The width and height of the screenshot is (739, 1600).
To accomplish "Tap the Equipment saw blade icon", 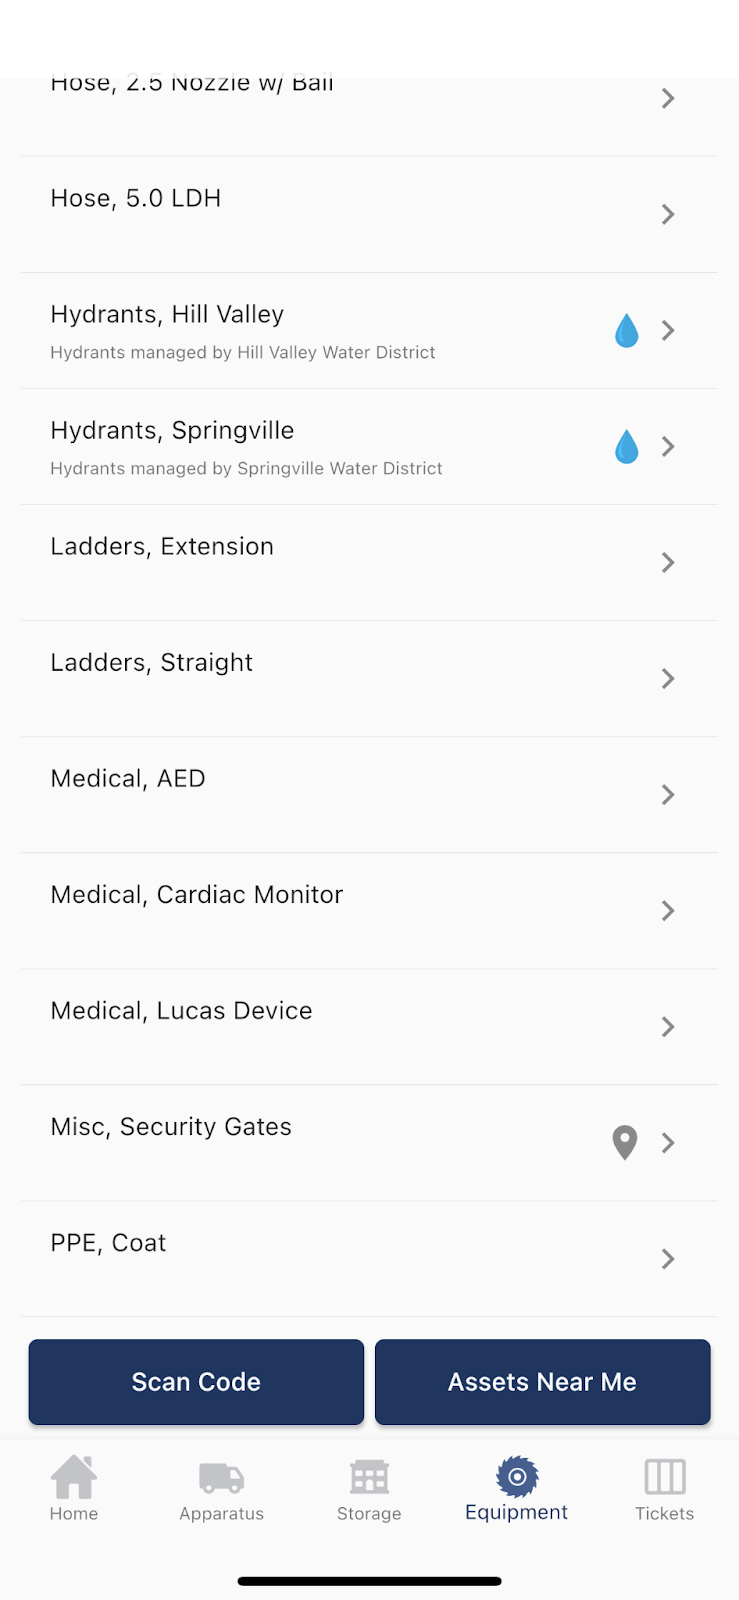I will (x=517, y=1476).
